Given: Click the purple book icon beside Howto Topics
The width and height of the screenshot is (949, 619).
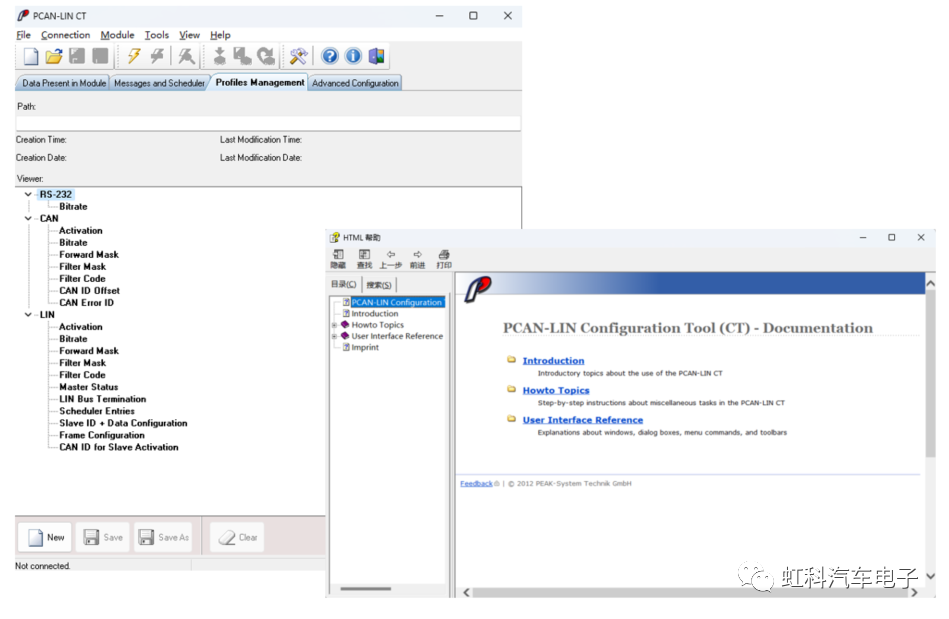Looking at the screenshot, I should coord(345,324).
